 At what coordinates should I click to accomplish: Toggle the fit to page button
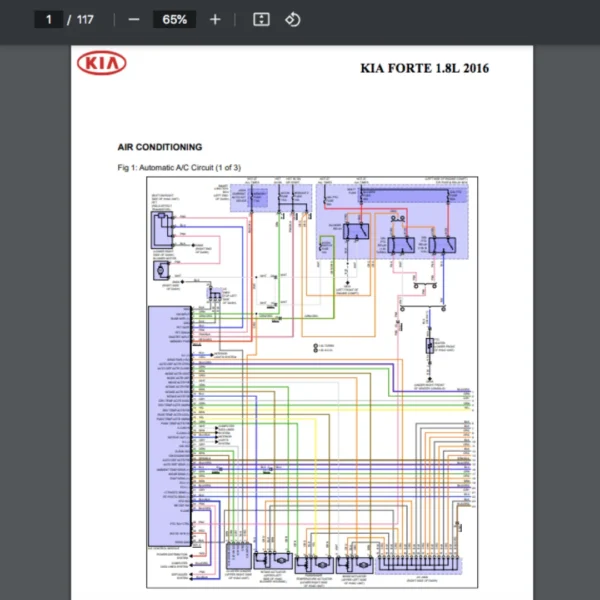click(261, 19)
